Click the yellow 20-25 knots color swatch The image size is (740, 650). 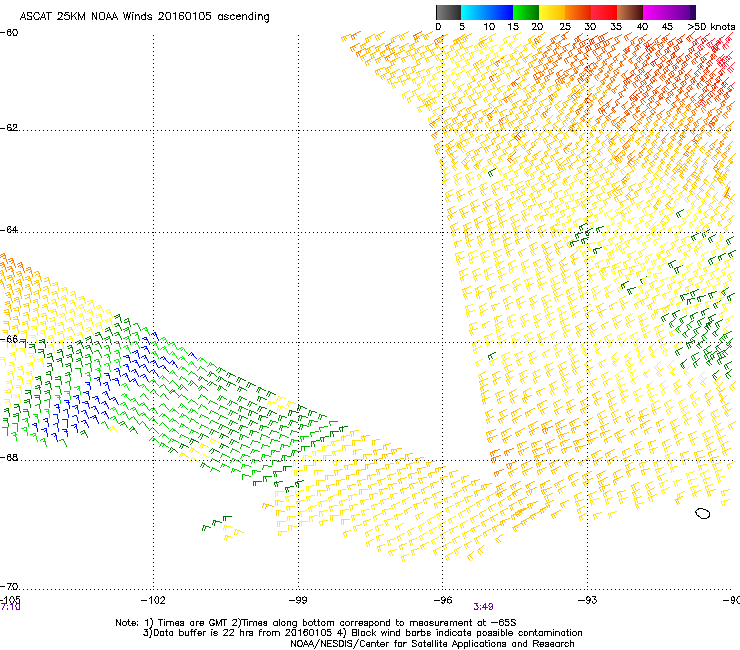point(552,12)
